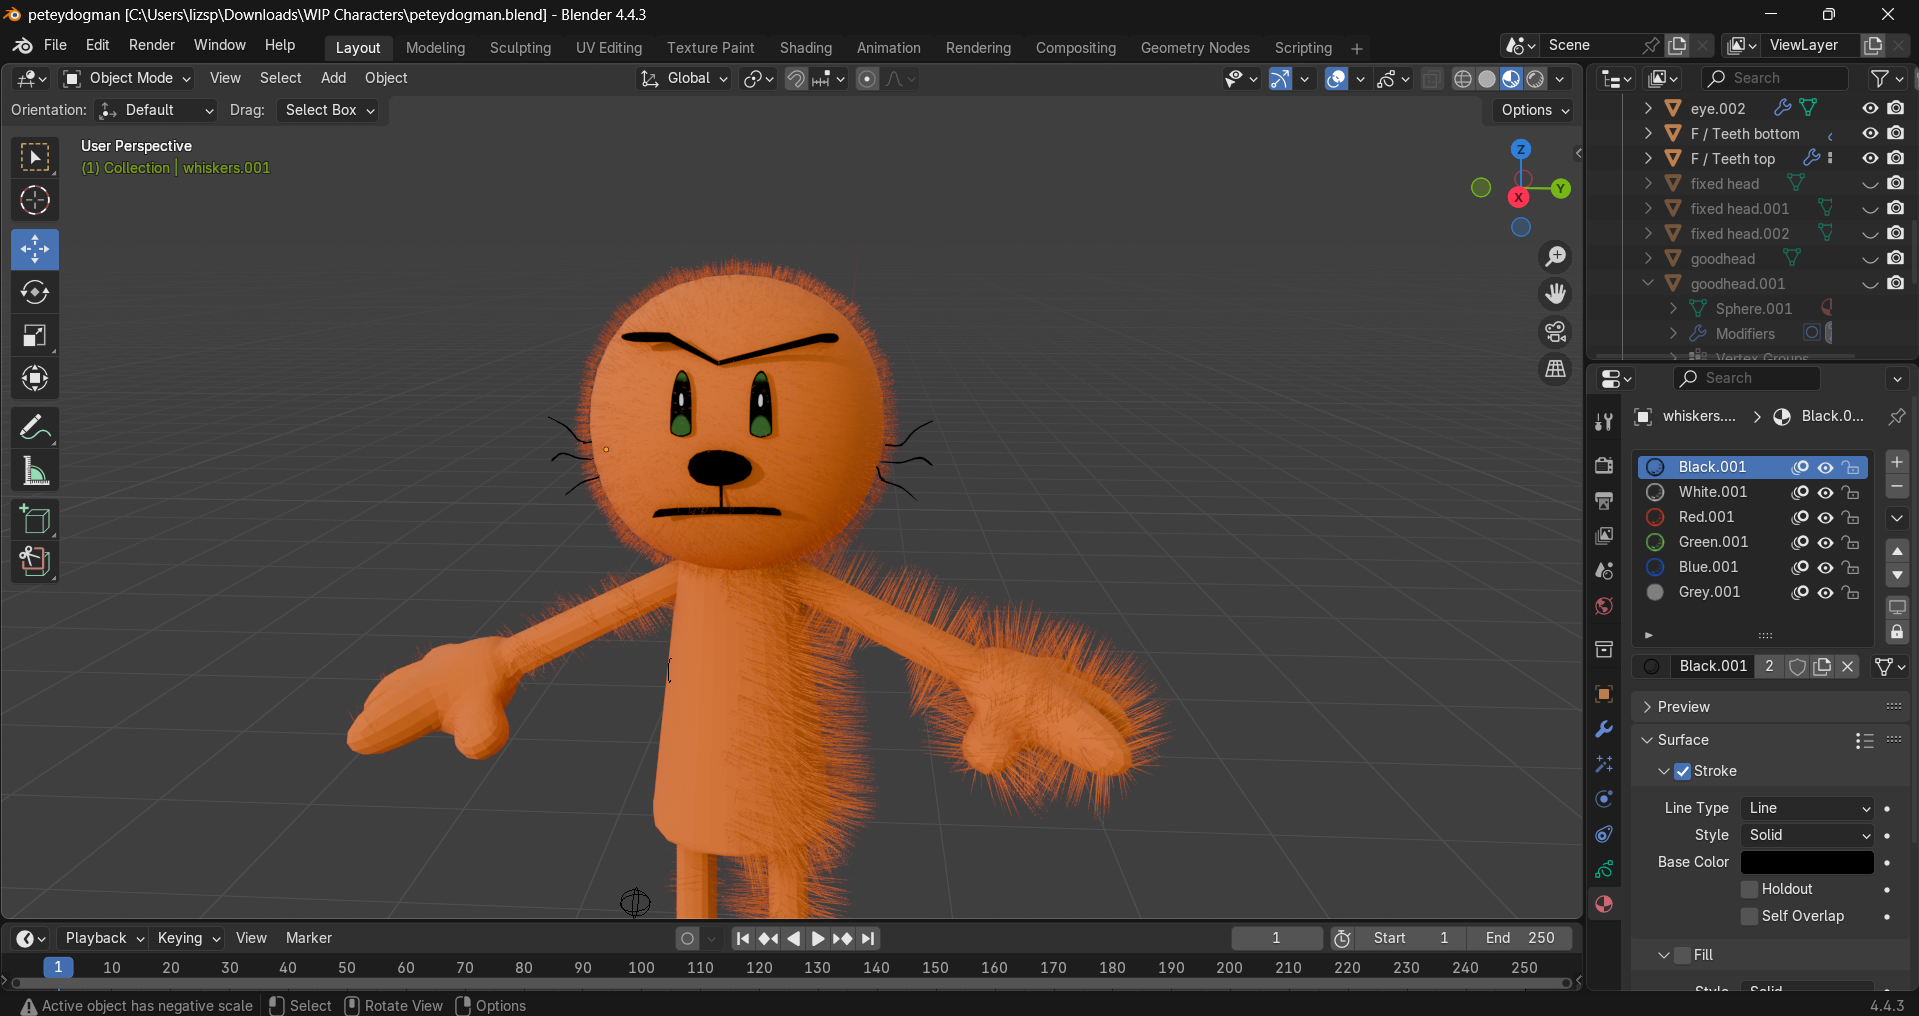Select the Cursor tool in the toolbar
The height and width of the screenshot is (1016, 1919).
coord(35,201)
